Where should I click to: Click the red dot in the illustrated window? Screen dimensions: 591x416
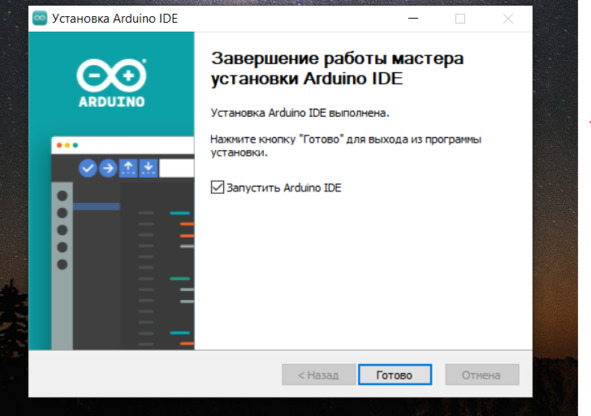coord(59,145)
